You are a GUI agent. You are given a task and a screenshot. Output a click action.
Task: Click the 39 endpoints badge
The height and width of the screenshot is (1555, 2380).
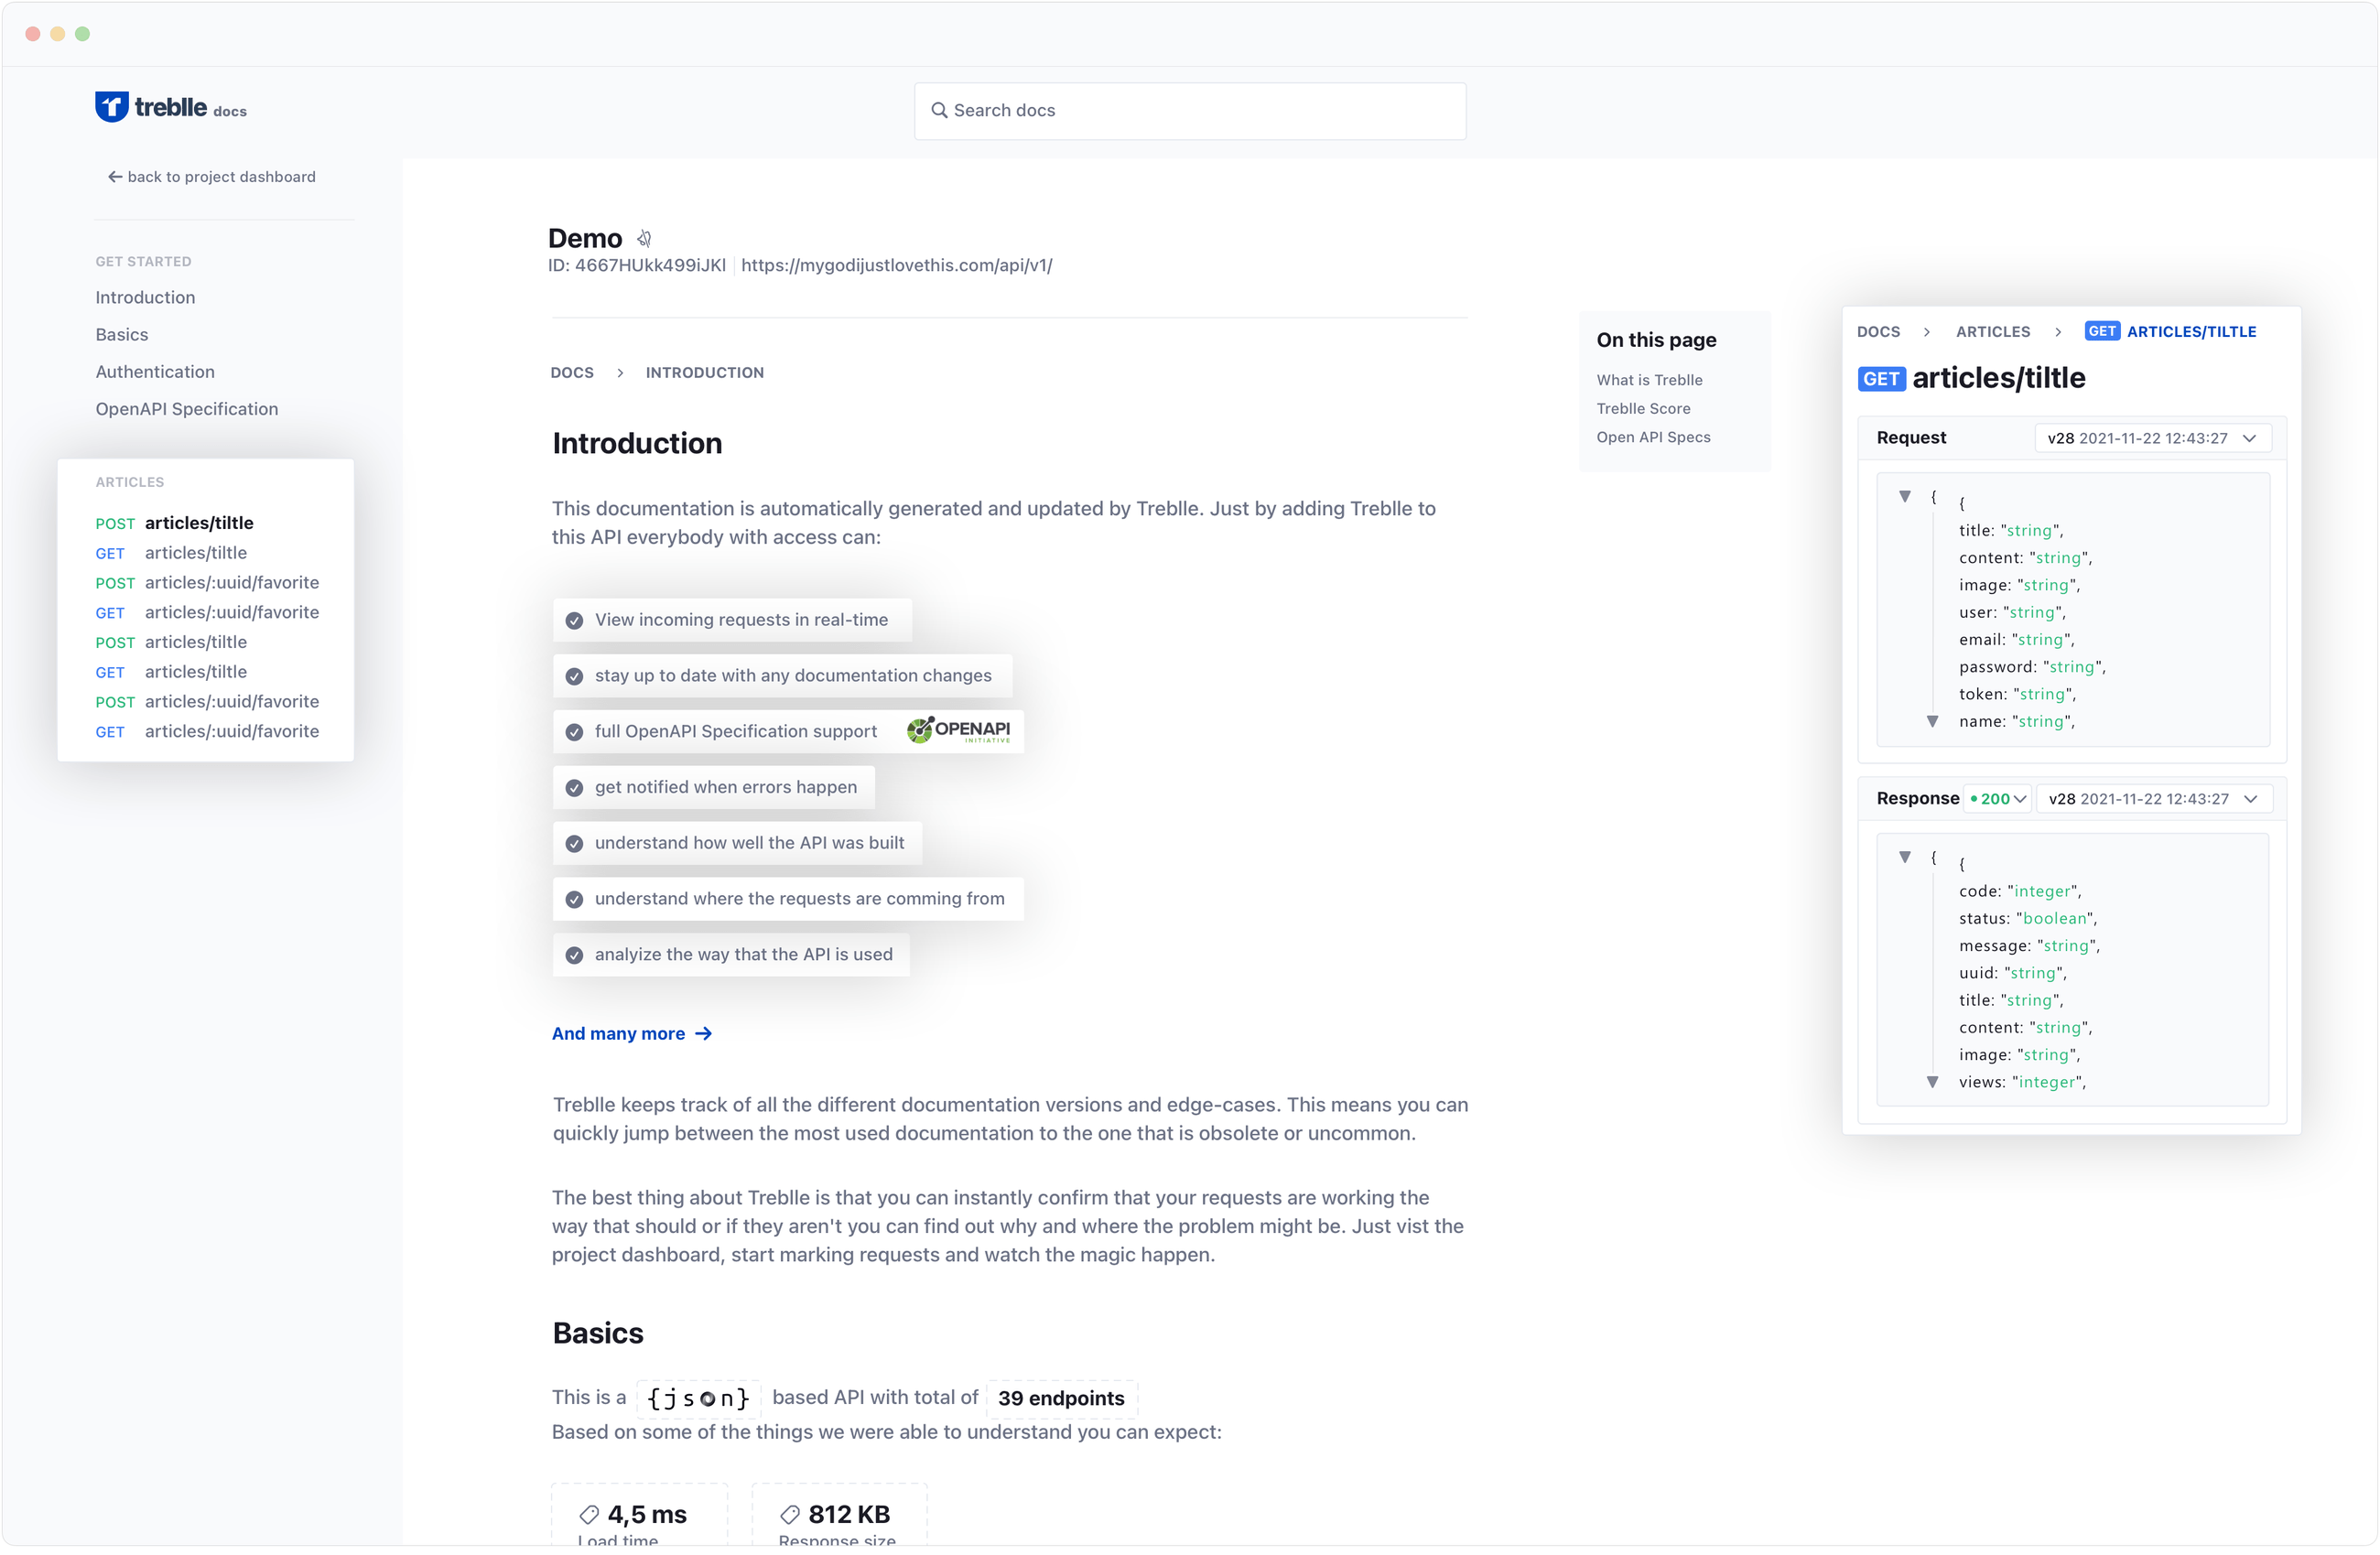tap(1061, 1398)
